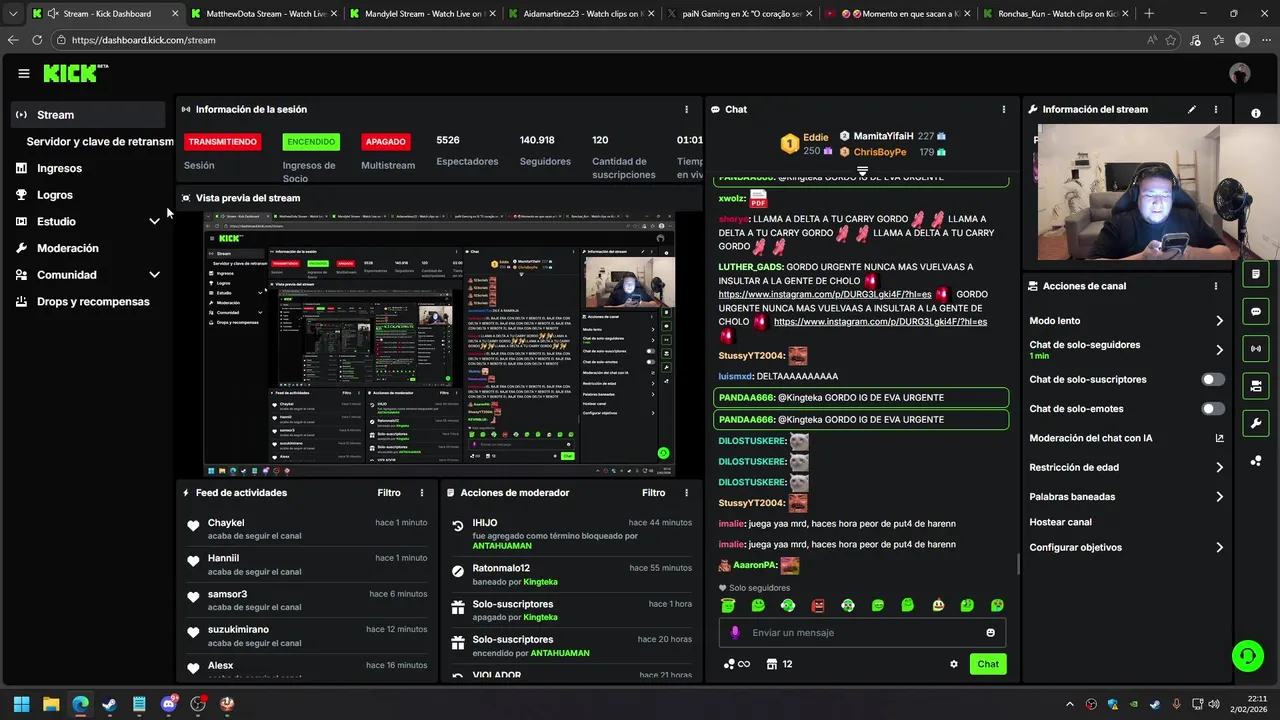Open the Chat panel options menu
This screenshot has height=720, width=1280.
coord(1004,109)
